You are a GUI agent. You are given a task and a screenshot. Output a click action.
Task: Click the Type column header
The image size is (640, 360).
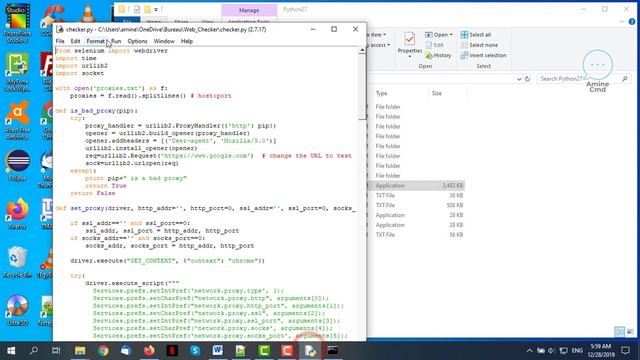[x=382, y=93]
